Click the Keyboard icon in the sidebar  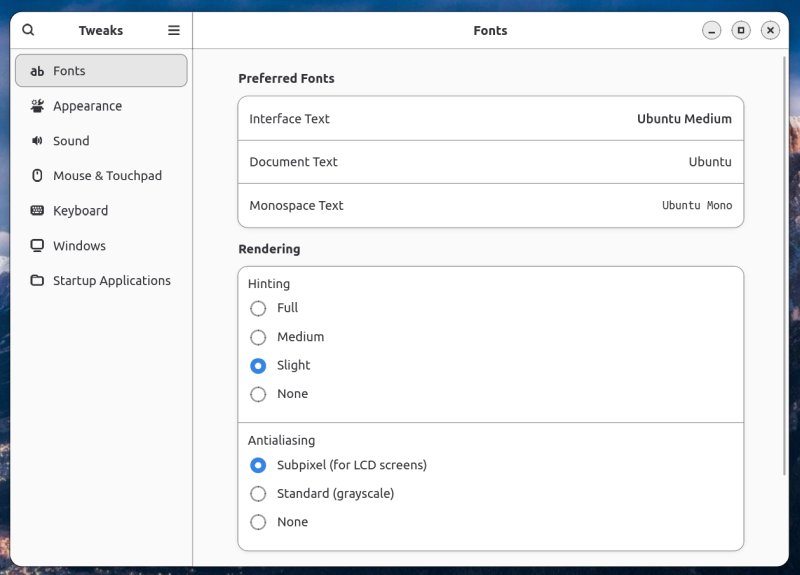tap(37, 211)
